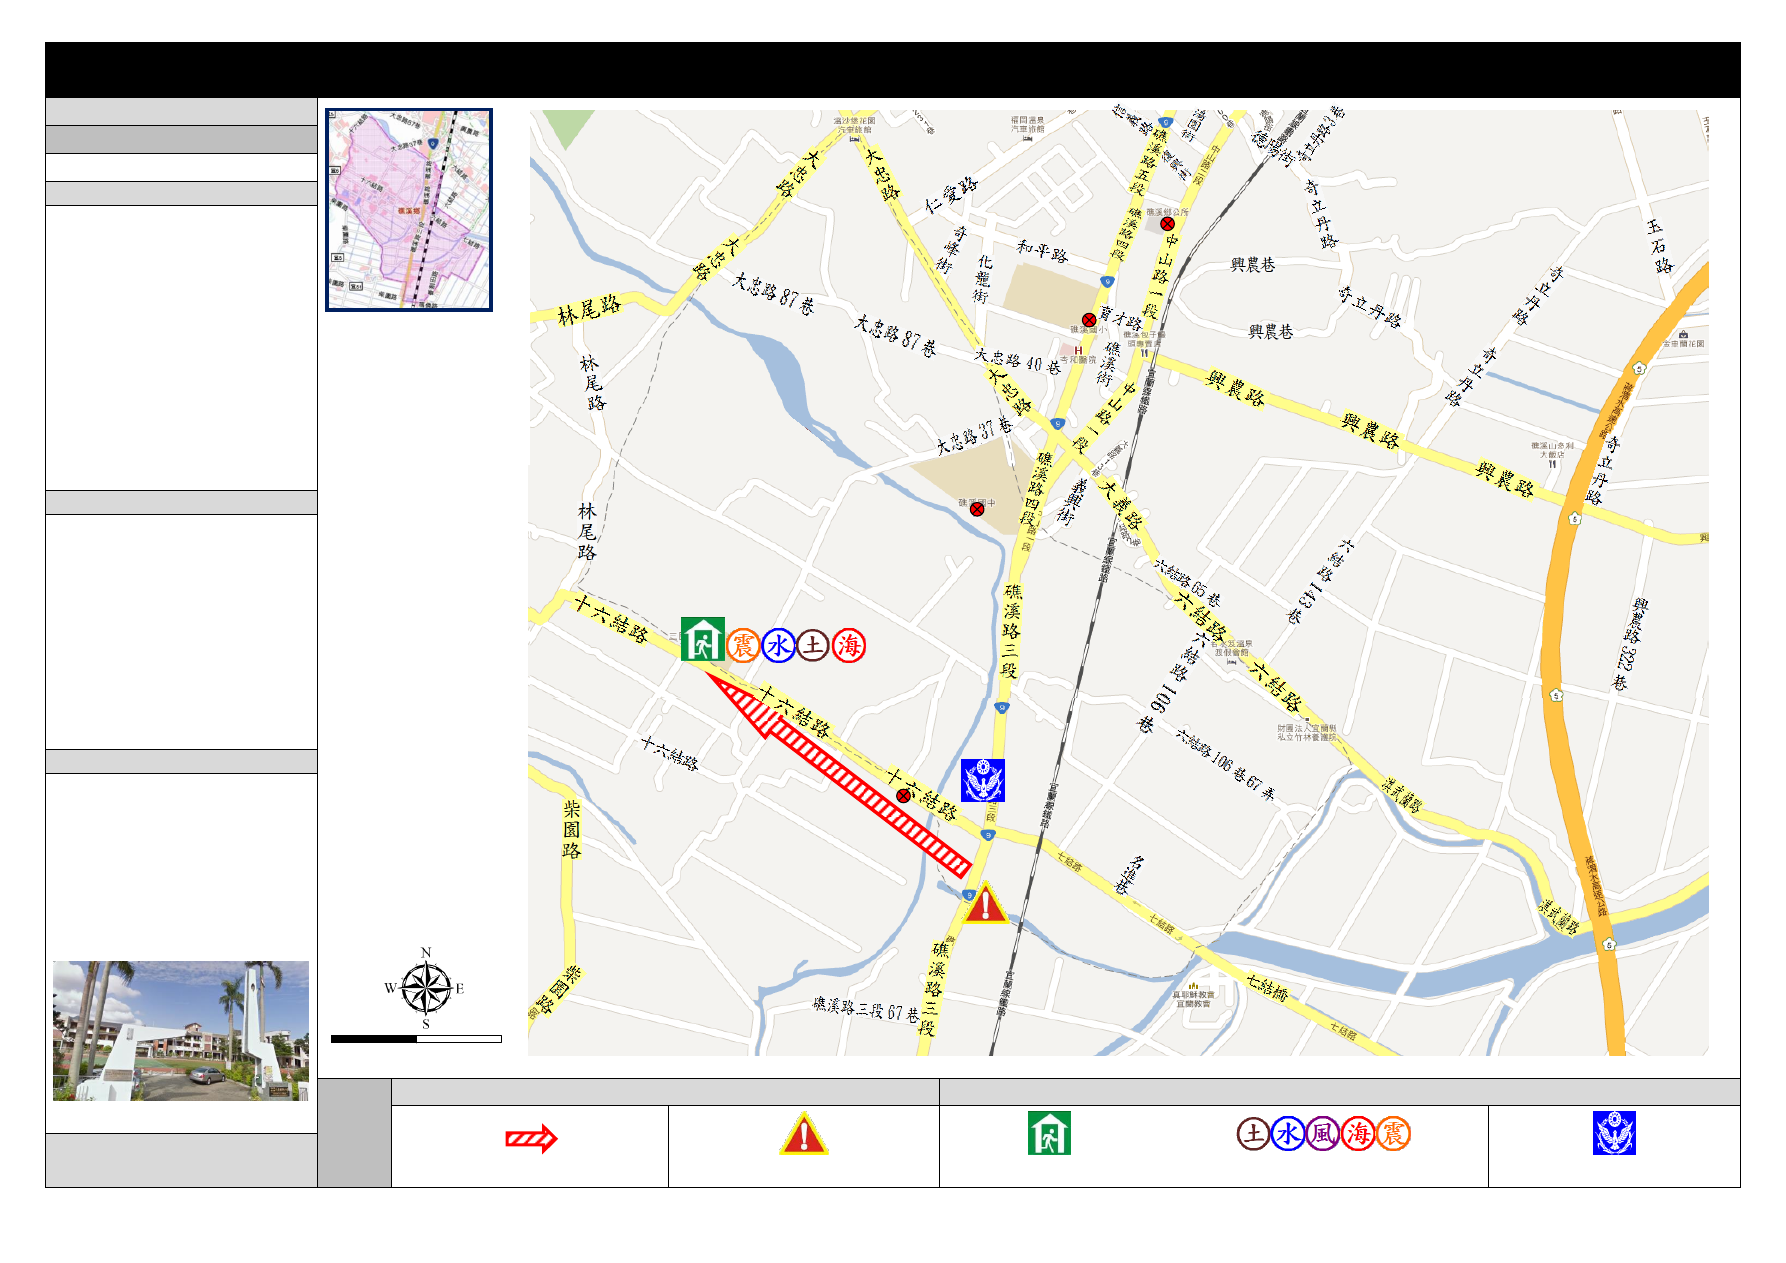Select the red 海 tsunami symbol on map
Image resolution: width=1786 pixels, height=1263 pixels.
[x=849, y=645]
